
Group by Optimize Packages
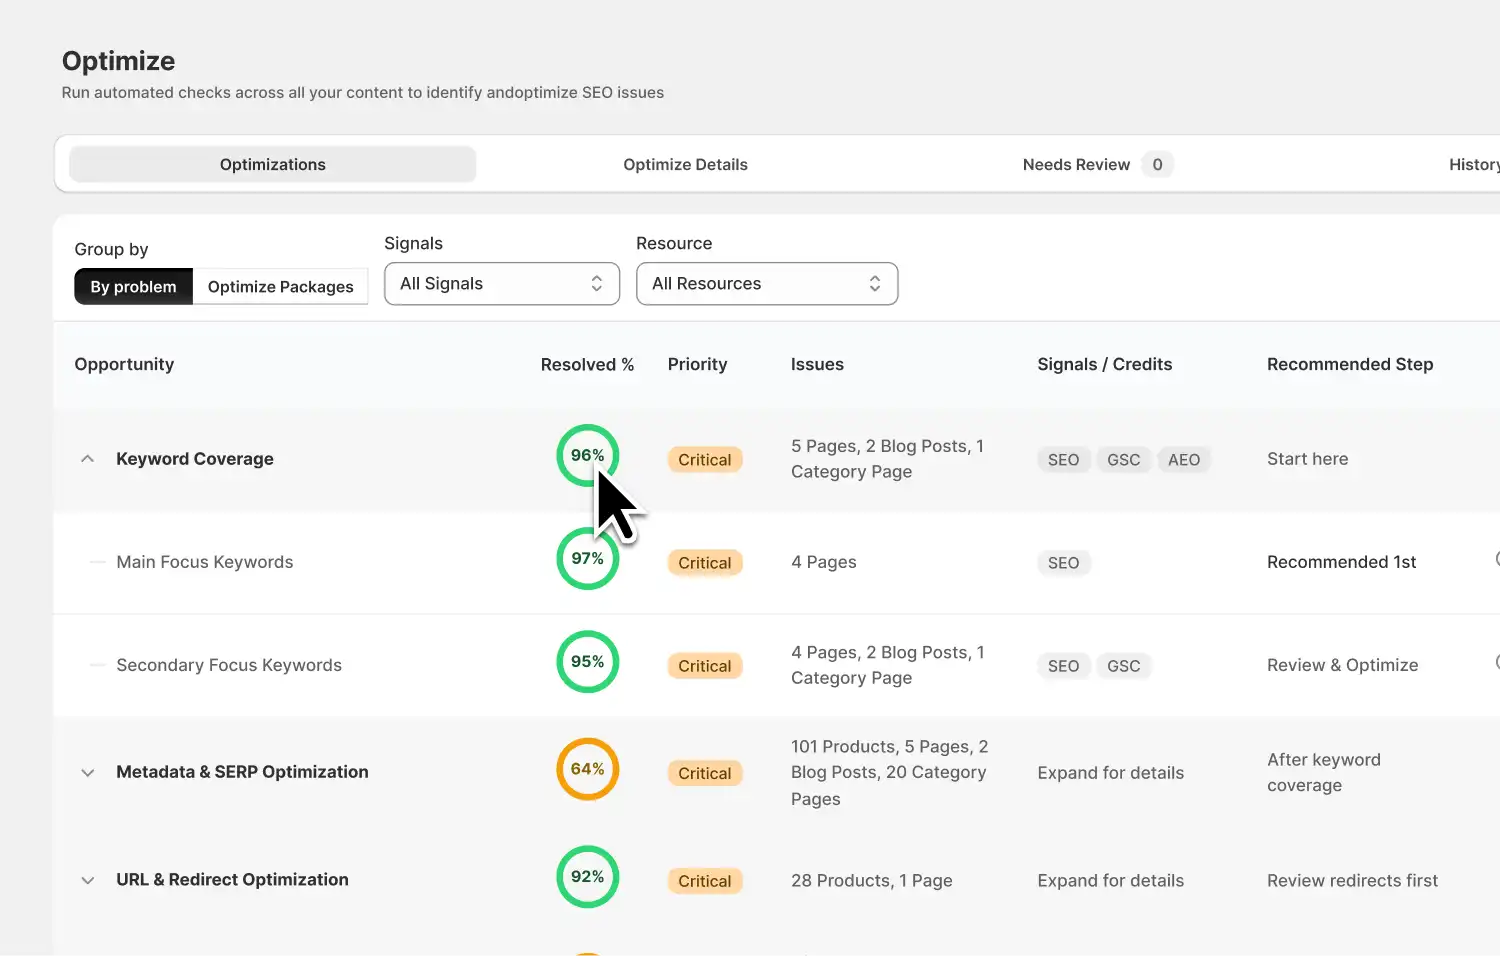(x=281, y=287)
